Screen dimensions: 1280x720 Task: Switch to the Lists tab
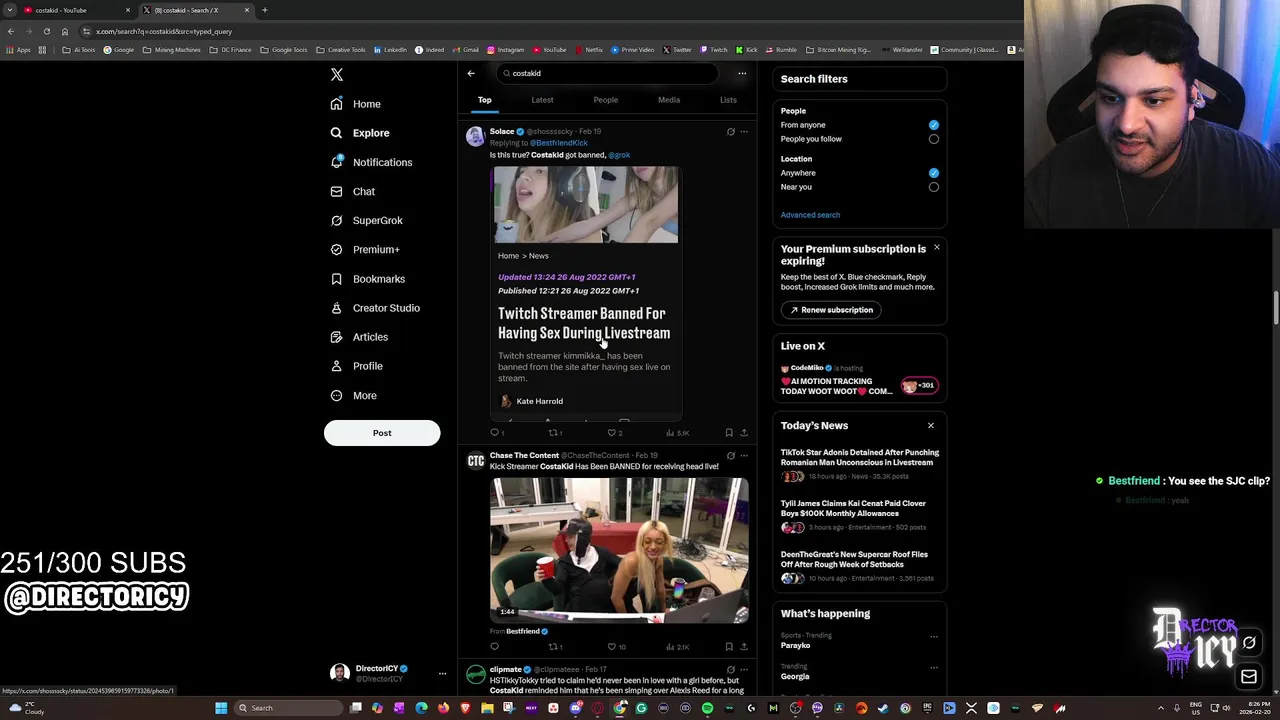(728, 100)
